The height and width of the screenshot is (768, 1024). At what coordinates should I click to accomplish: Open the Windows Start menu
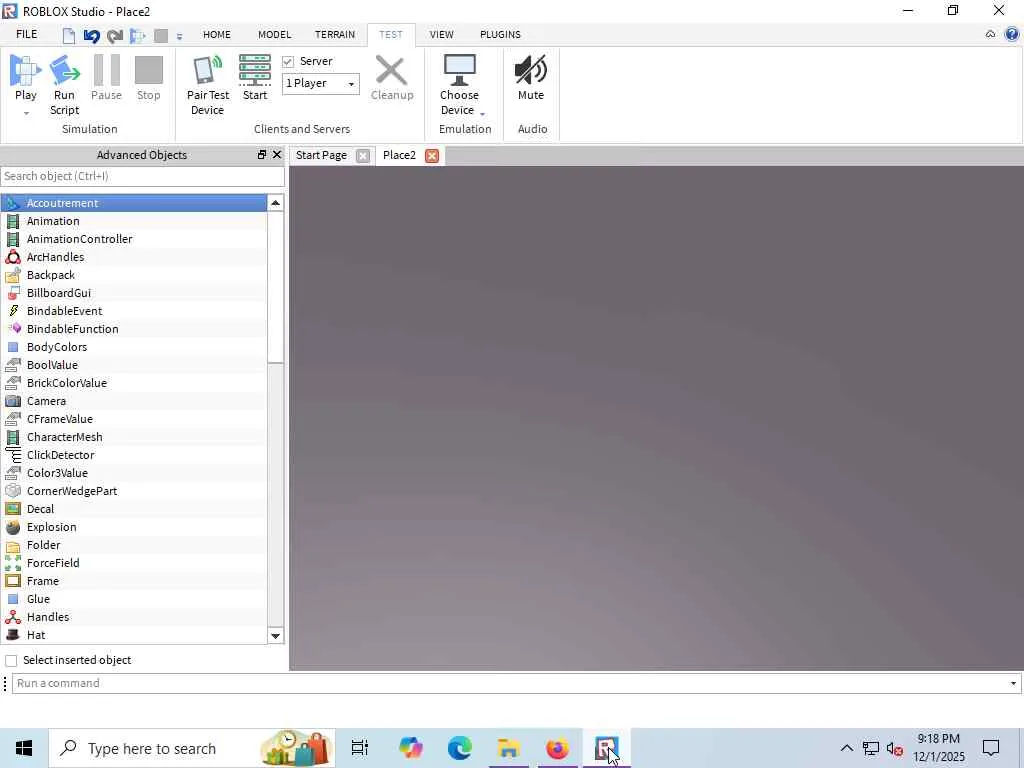click(x=24, y=748)
